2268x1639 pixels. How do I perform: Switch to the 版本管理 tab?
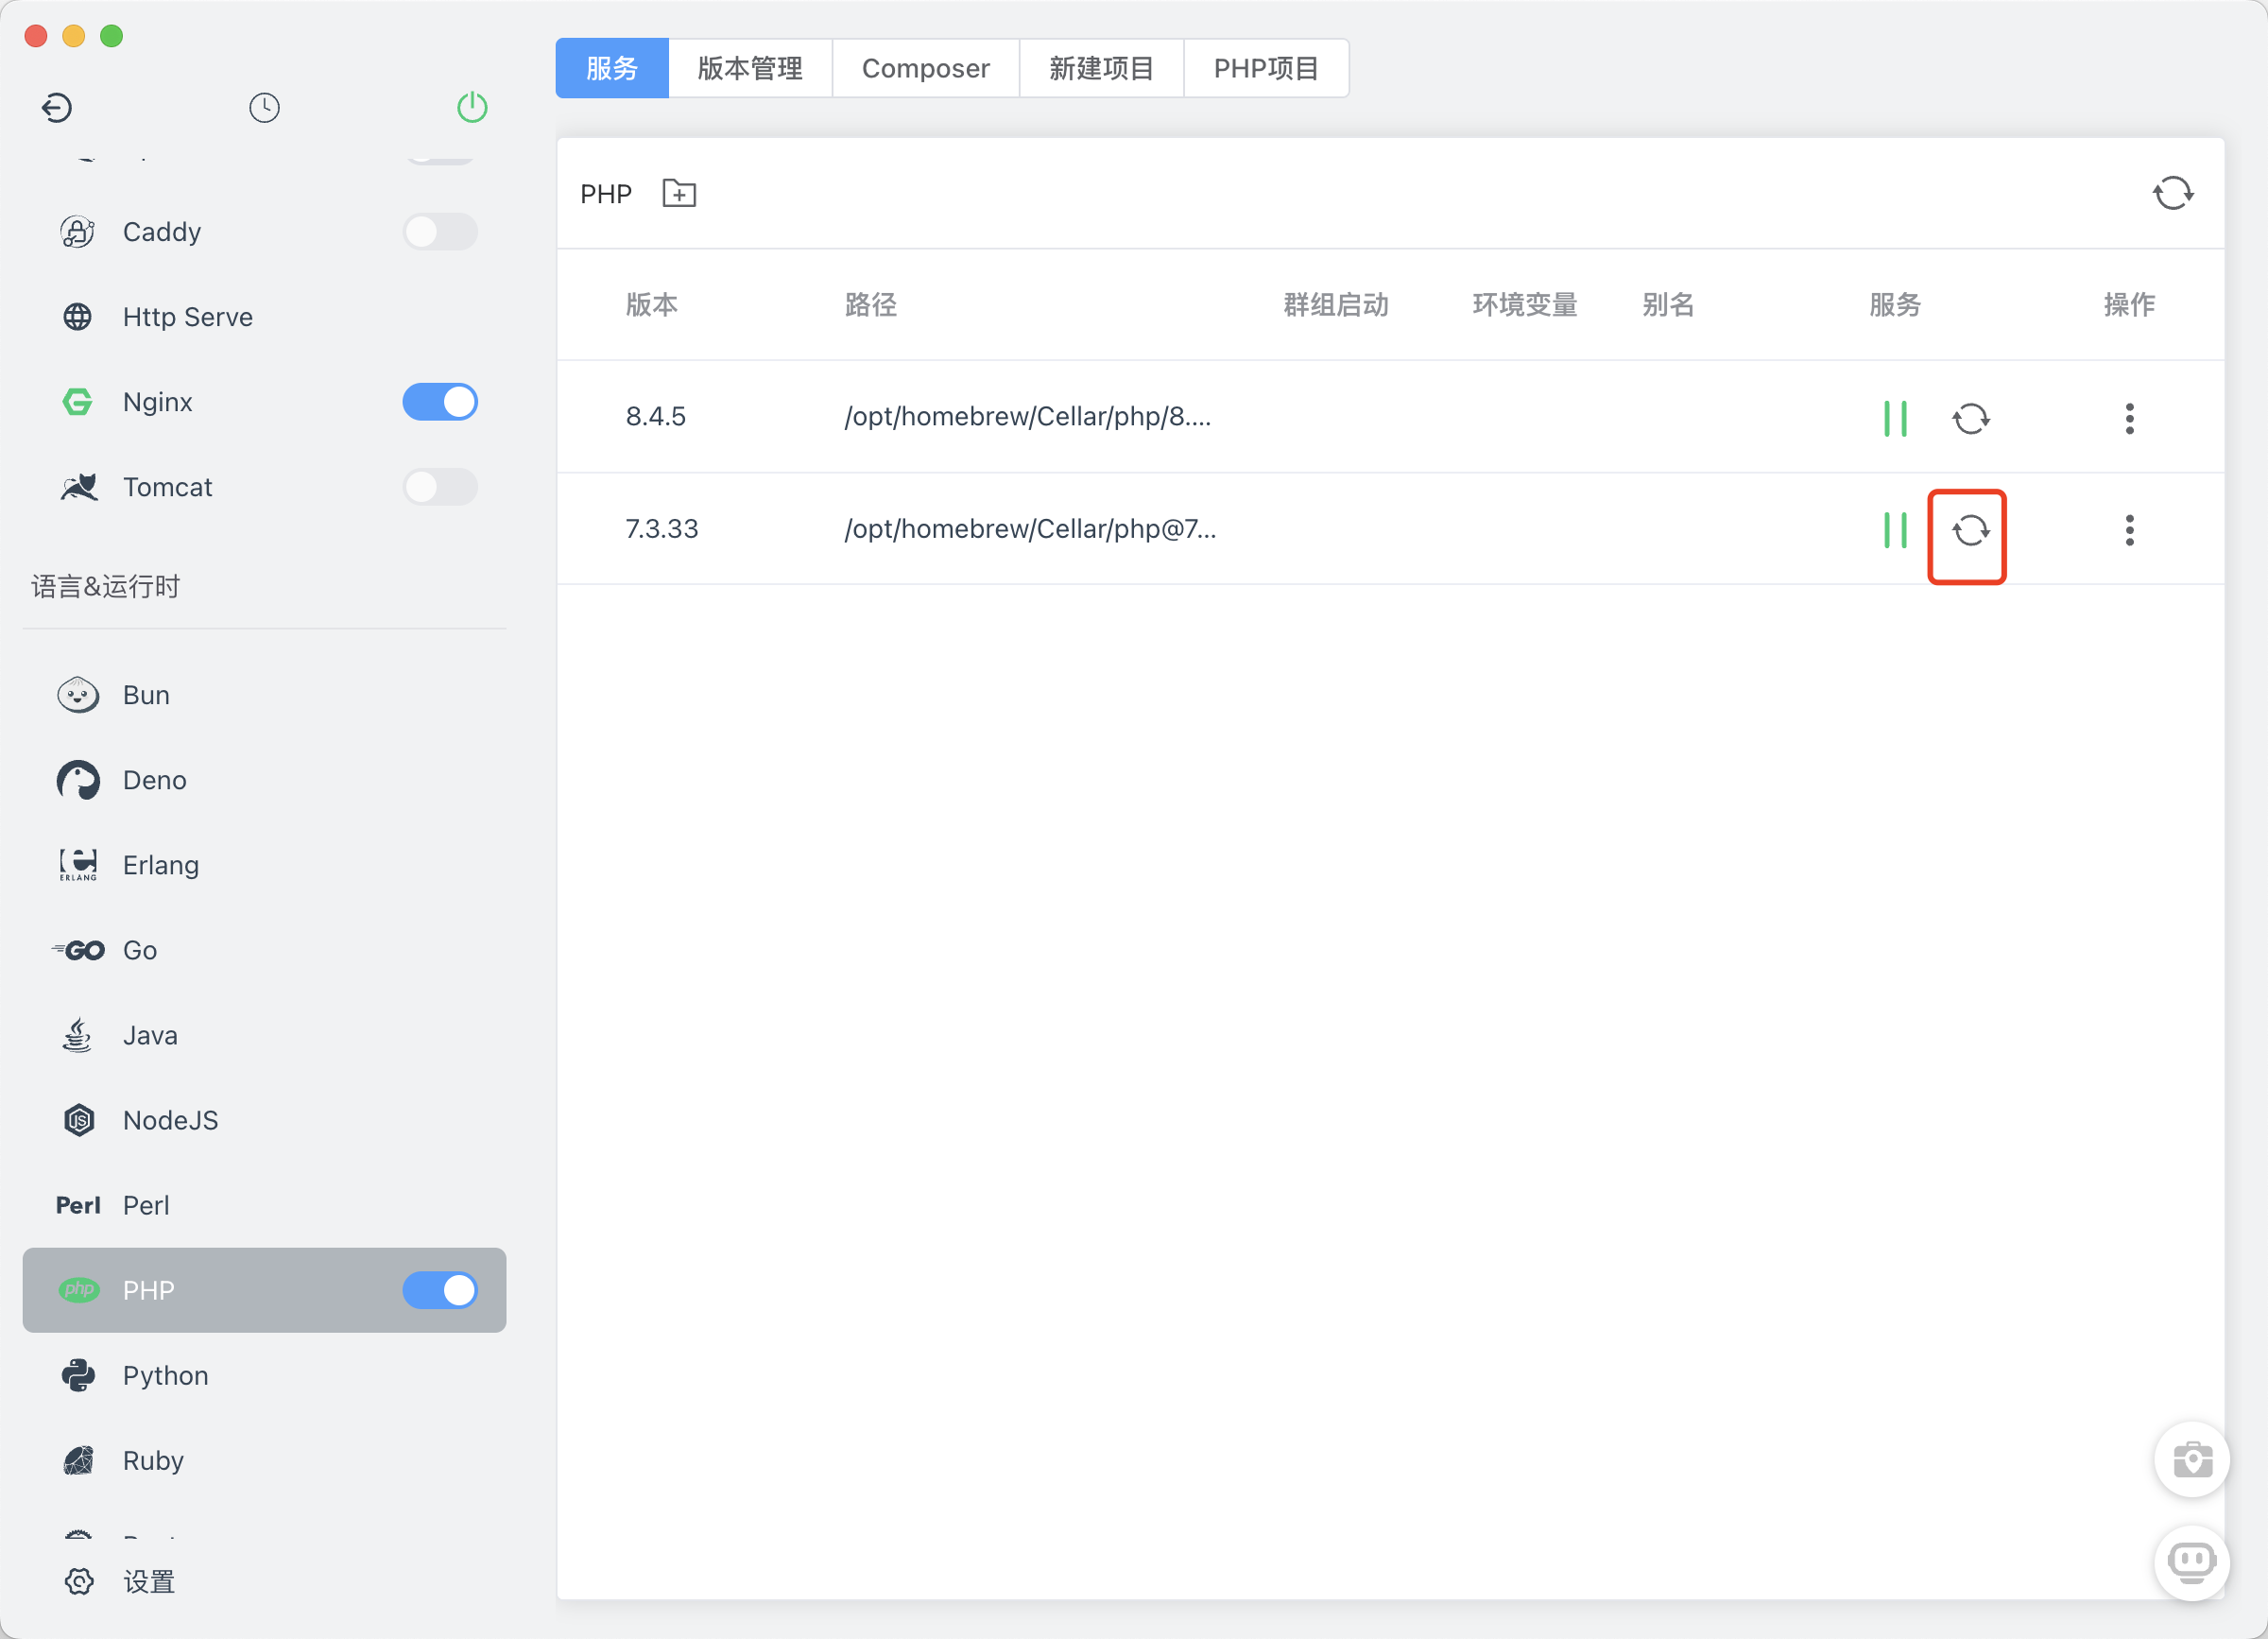coord(749,68)
